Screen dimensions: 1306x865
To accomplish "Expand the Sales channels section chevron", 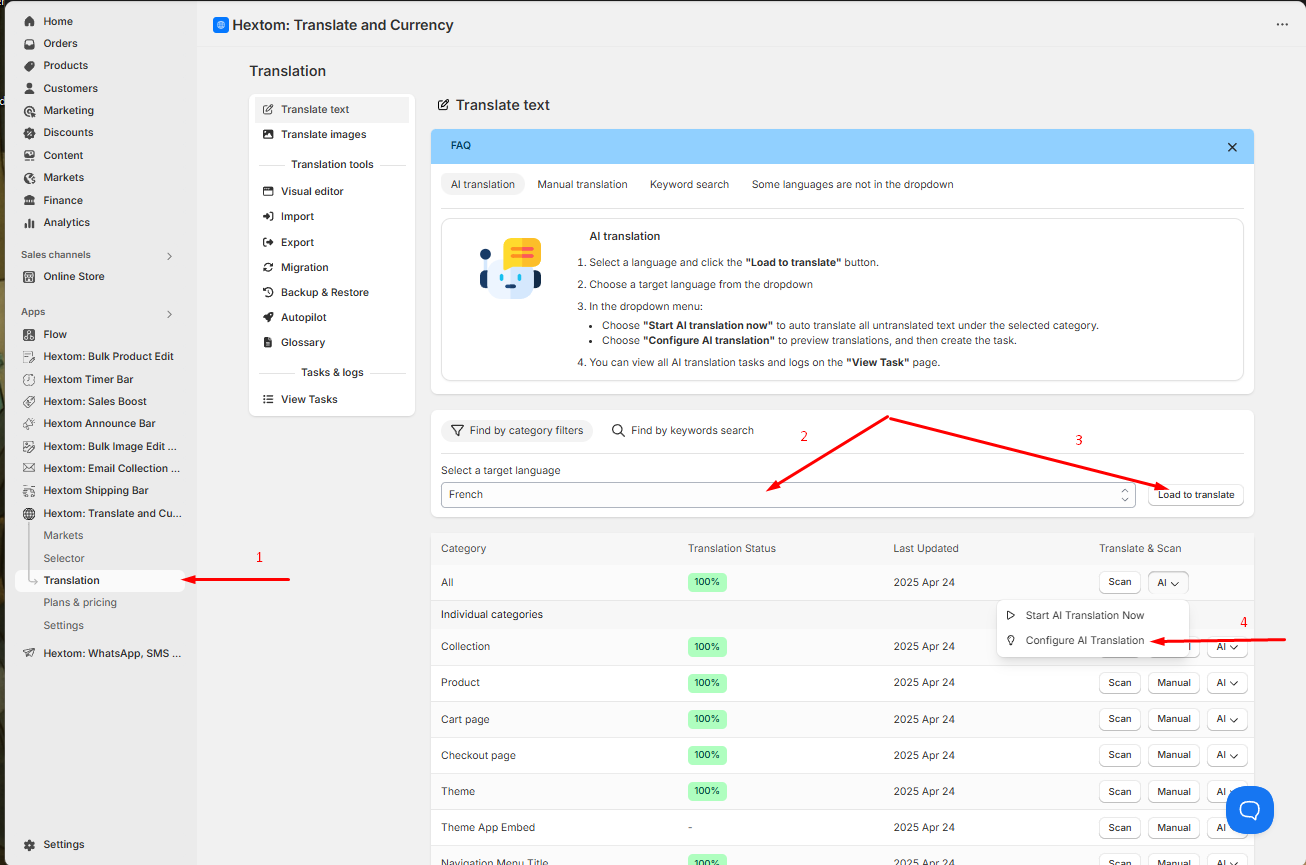I will 169,256.
